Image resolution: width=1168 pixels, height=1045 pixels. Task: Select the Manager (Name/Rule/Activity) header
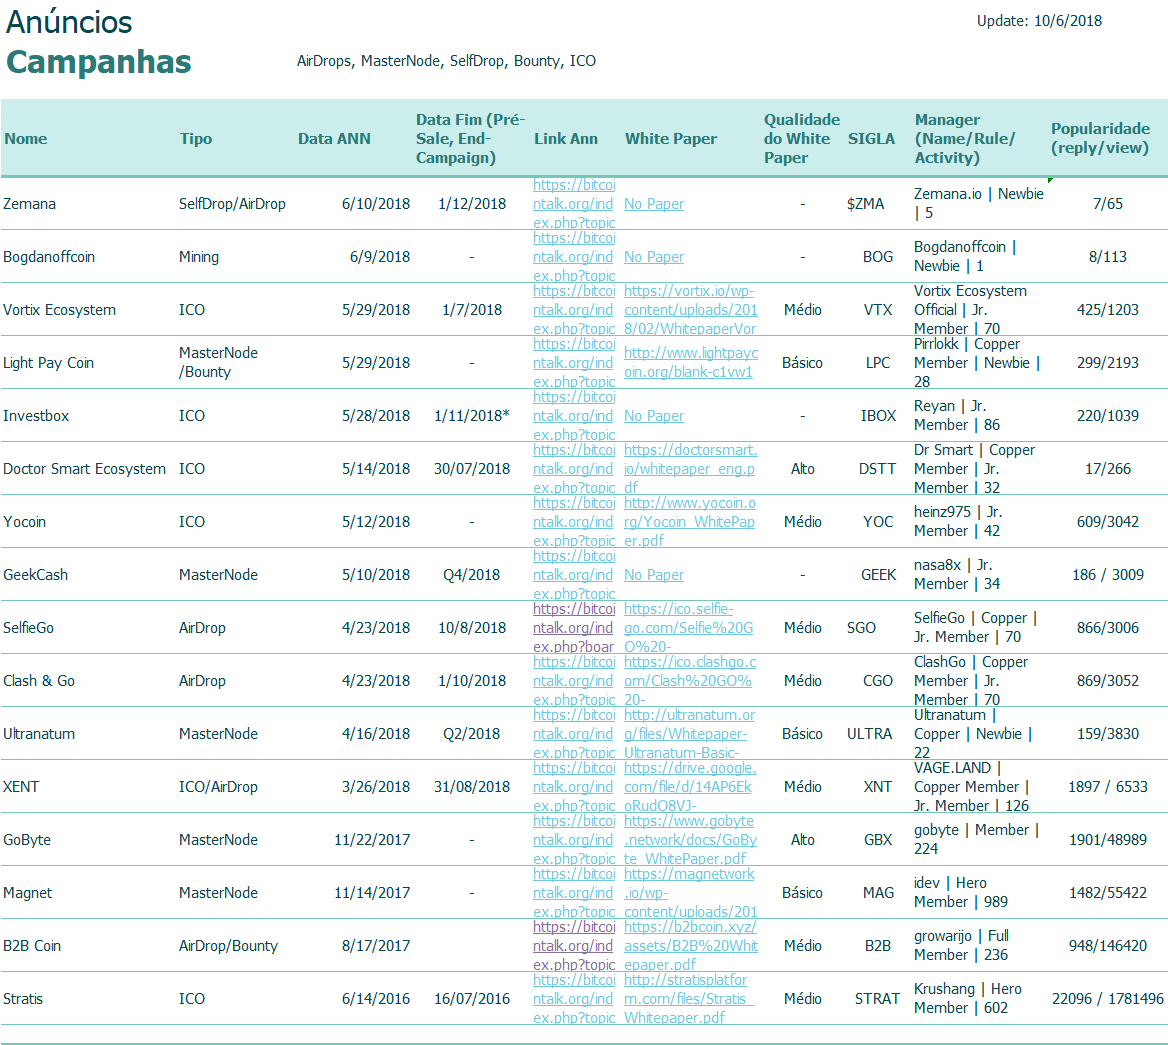coord(965,139)
